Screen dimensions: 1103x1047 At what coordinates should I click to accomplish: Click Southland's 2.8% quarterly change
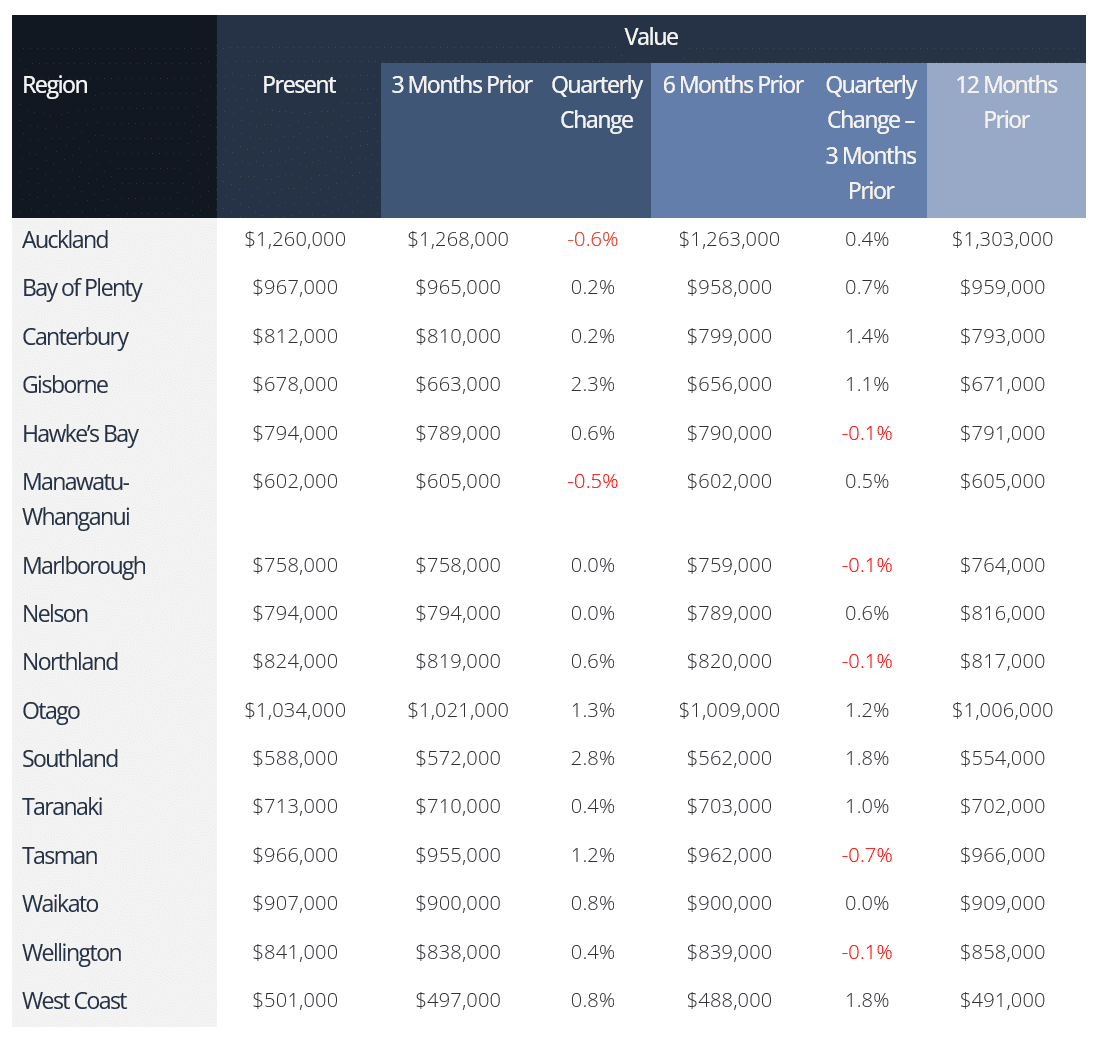592,759
